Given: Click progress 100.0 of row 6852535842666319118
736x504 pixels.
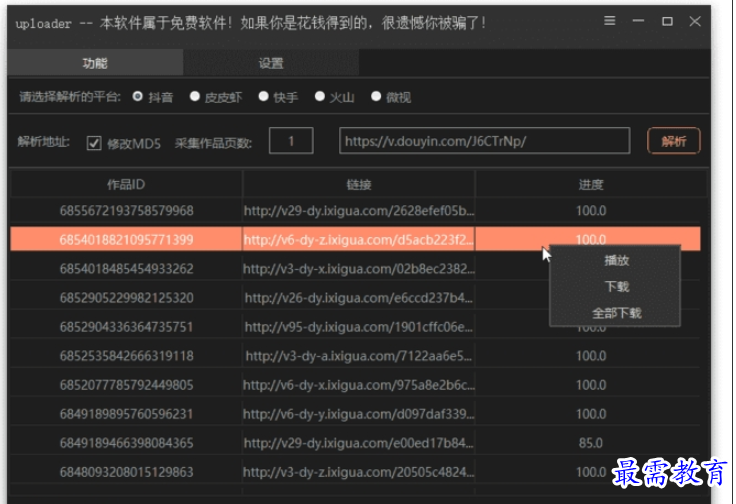Looking at the screenshot, I should point(590,356).
